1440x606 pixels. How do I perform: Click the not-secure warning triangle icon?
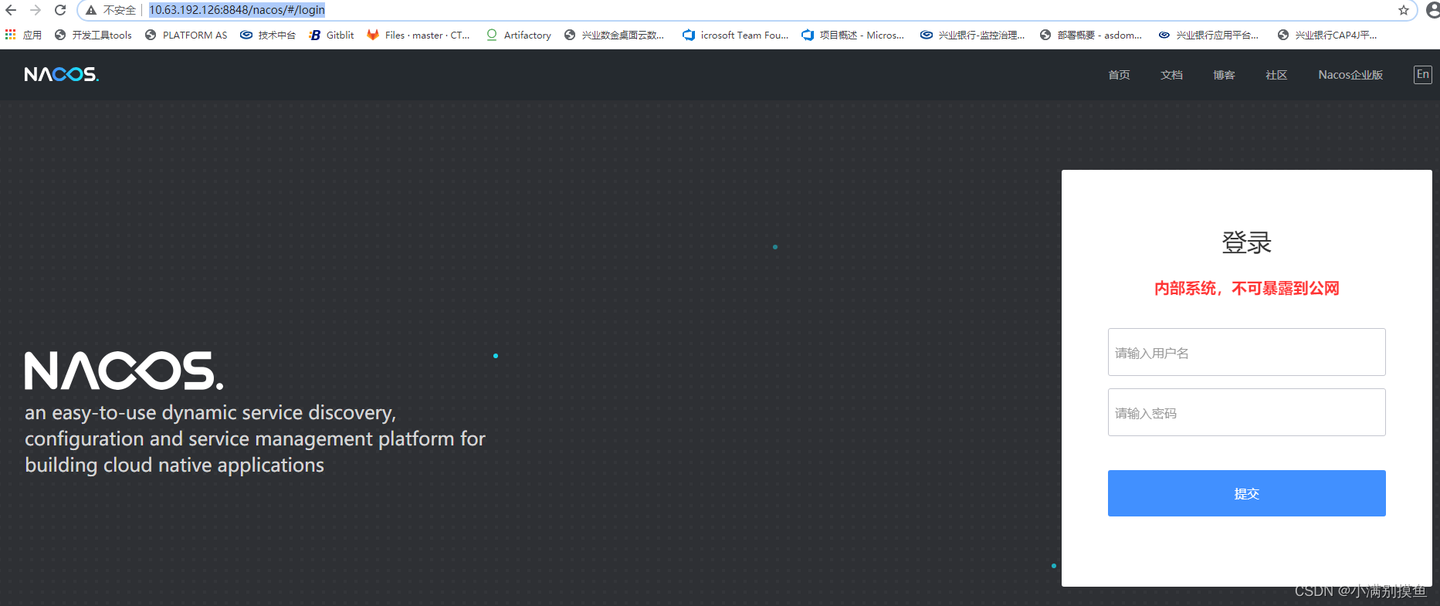pyautogui.click(x=91, y=10)
